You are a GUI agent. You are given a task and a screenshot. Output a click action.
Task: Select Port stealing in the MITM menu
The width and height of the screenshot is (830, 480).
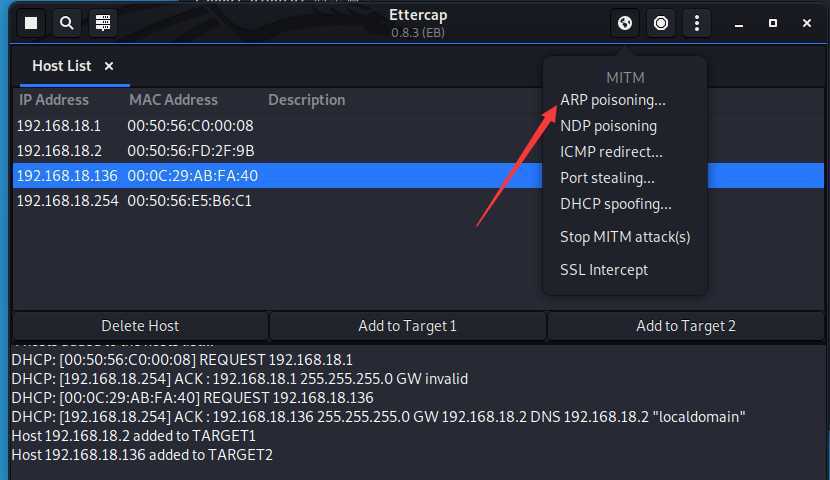pyautogui.click(x=607, y=178)
